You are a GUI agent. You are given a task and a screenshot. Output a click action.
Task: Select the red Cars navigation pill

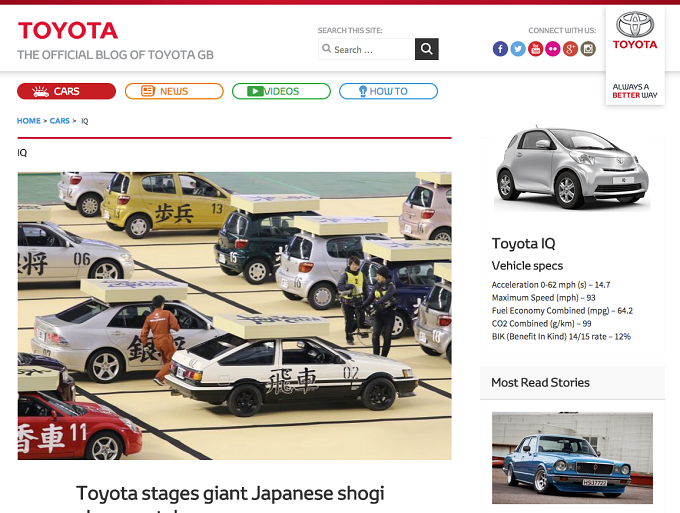[66, 91]
